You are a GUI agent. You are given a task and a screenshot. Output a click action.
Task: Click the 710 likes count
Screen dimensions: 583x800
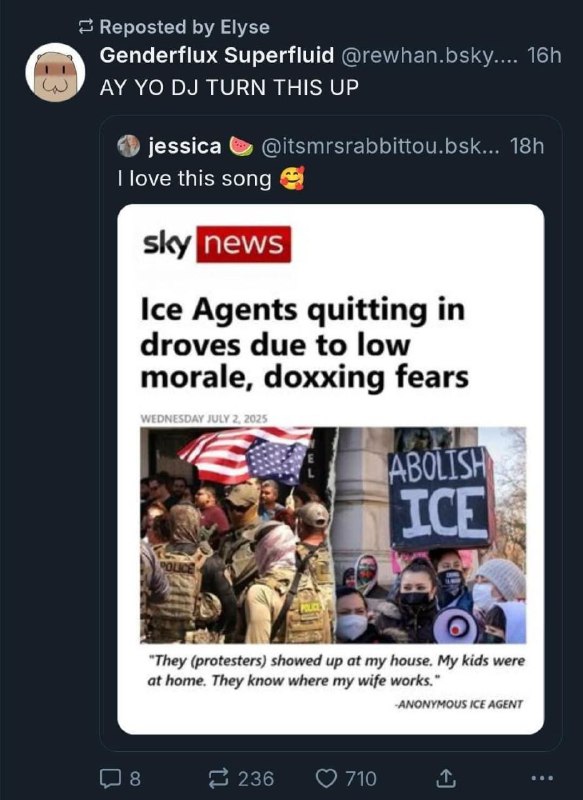click(361, 779)
